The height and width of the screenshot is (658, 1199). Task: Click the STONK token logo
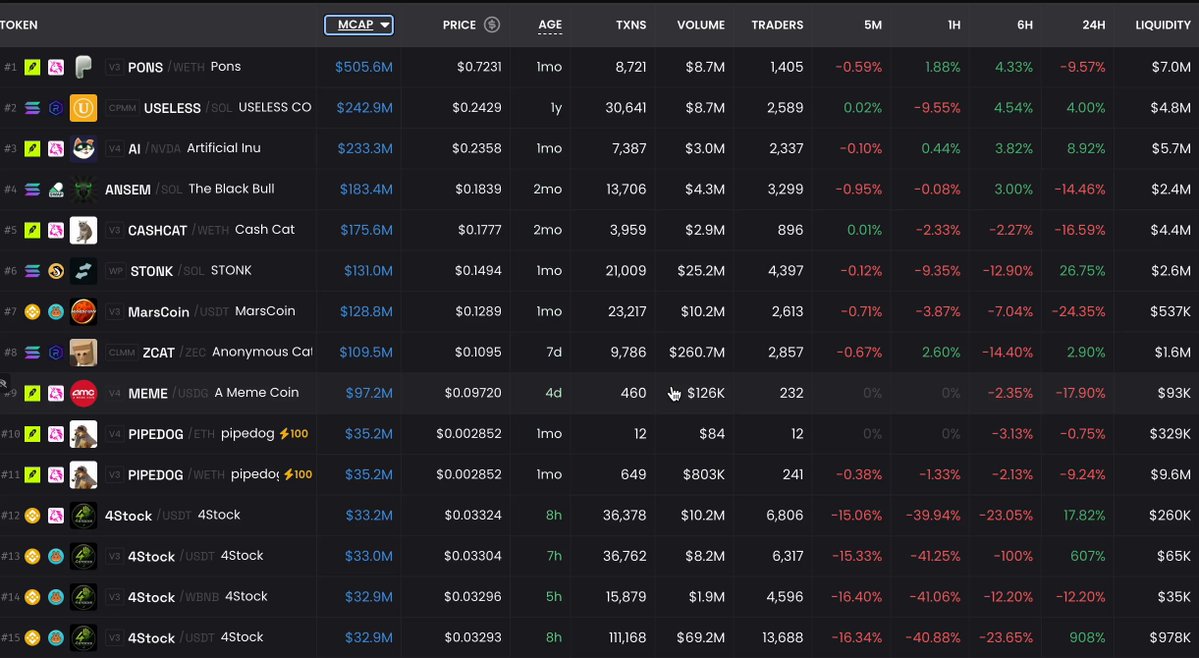[83, 271]
